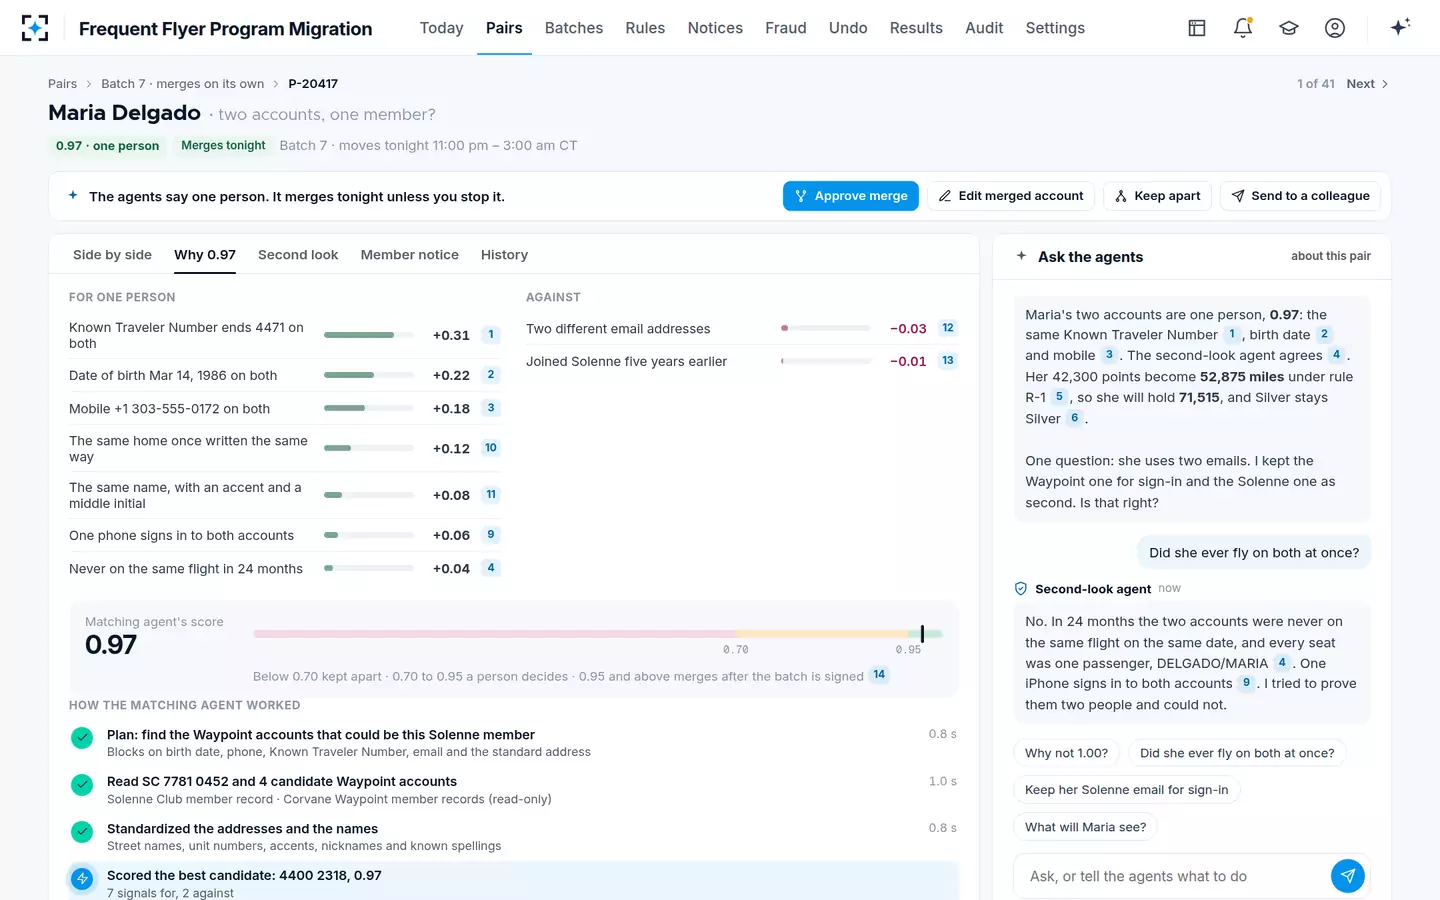Open citation 9 on One phone row
Image resolution: width=1440 pixels, height=900 pixels.
tap(491, 535)
